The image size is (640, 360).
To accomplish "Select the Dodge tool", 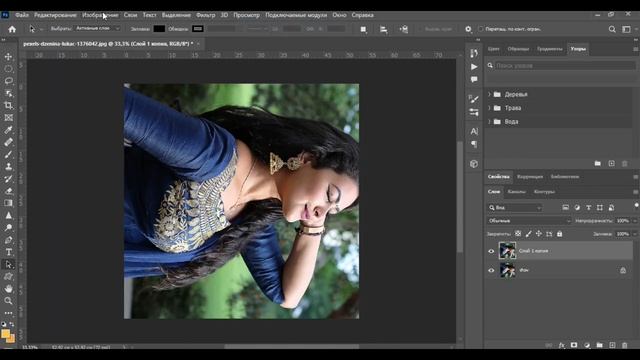I will (8, 227).
